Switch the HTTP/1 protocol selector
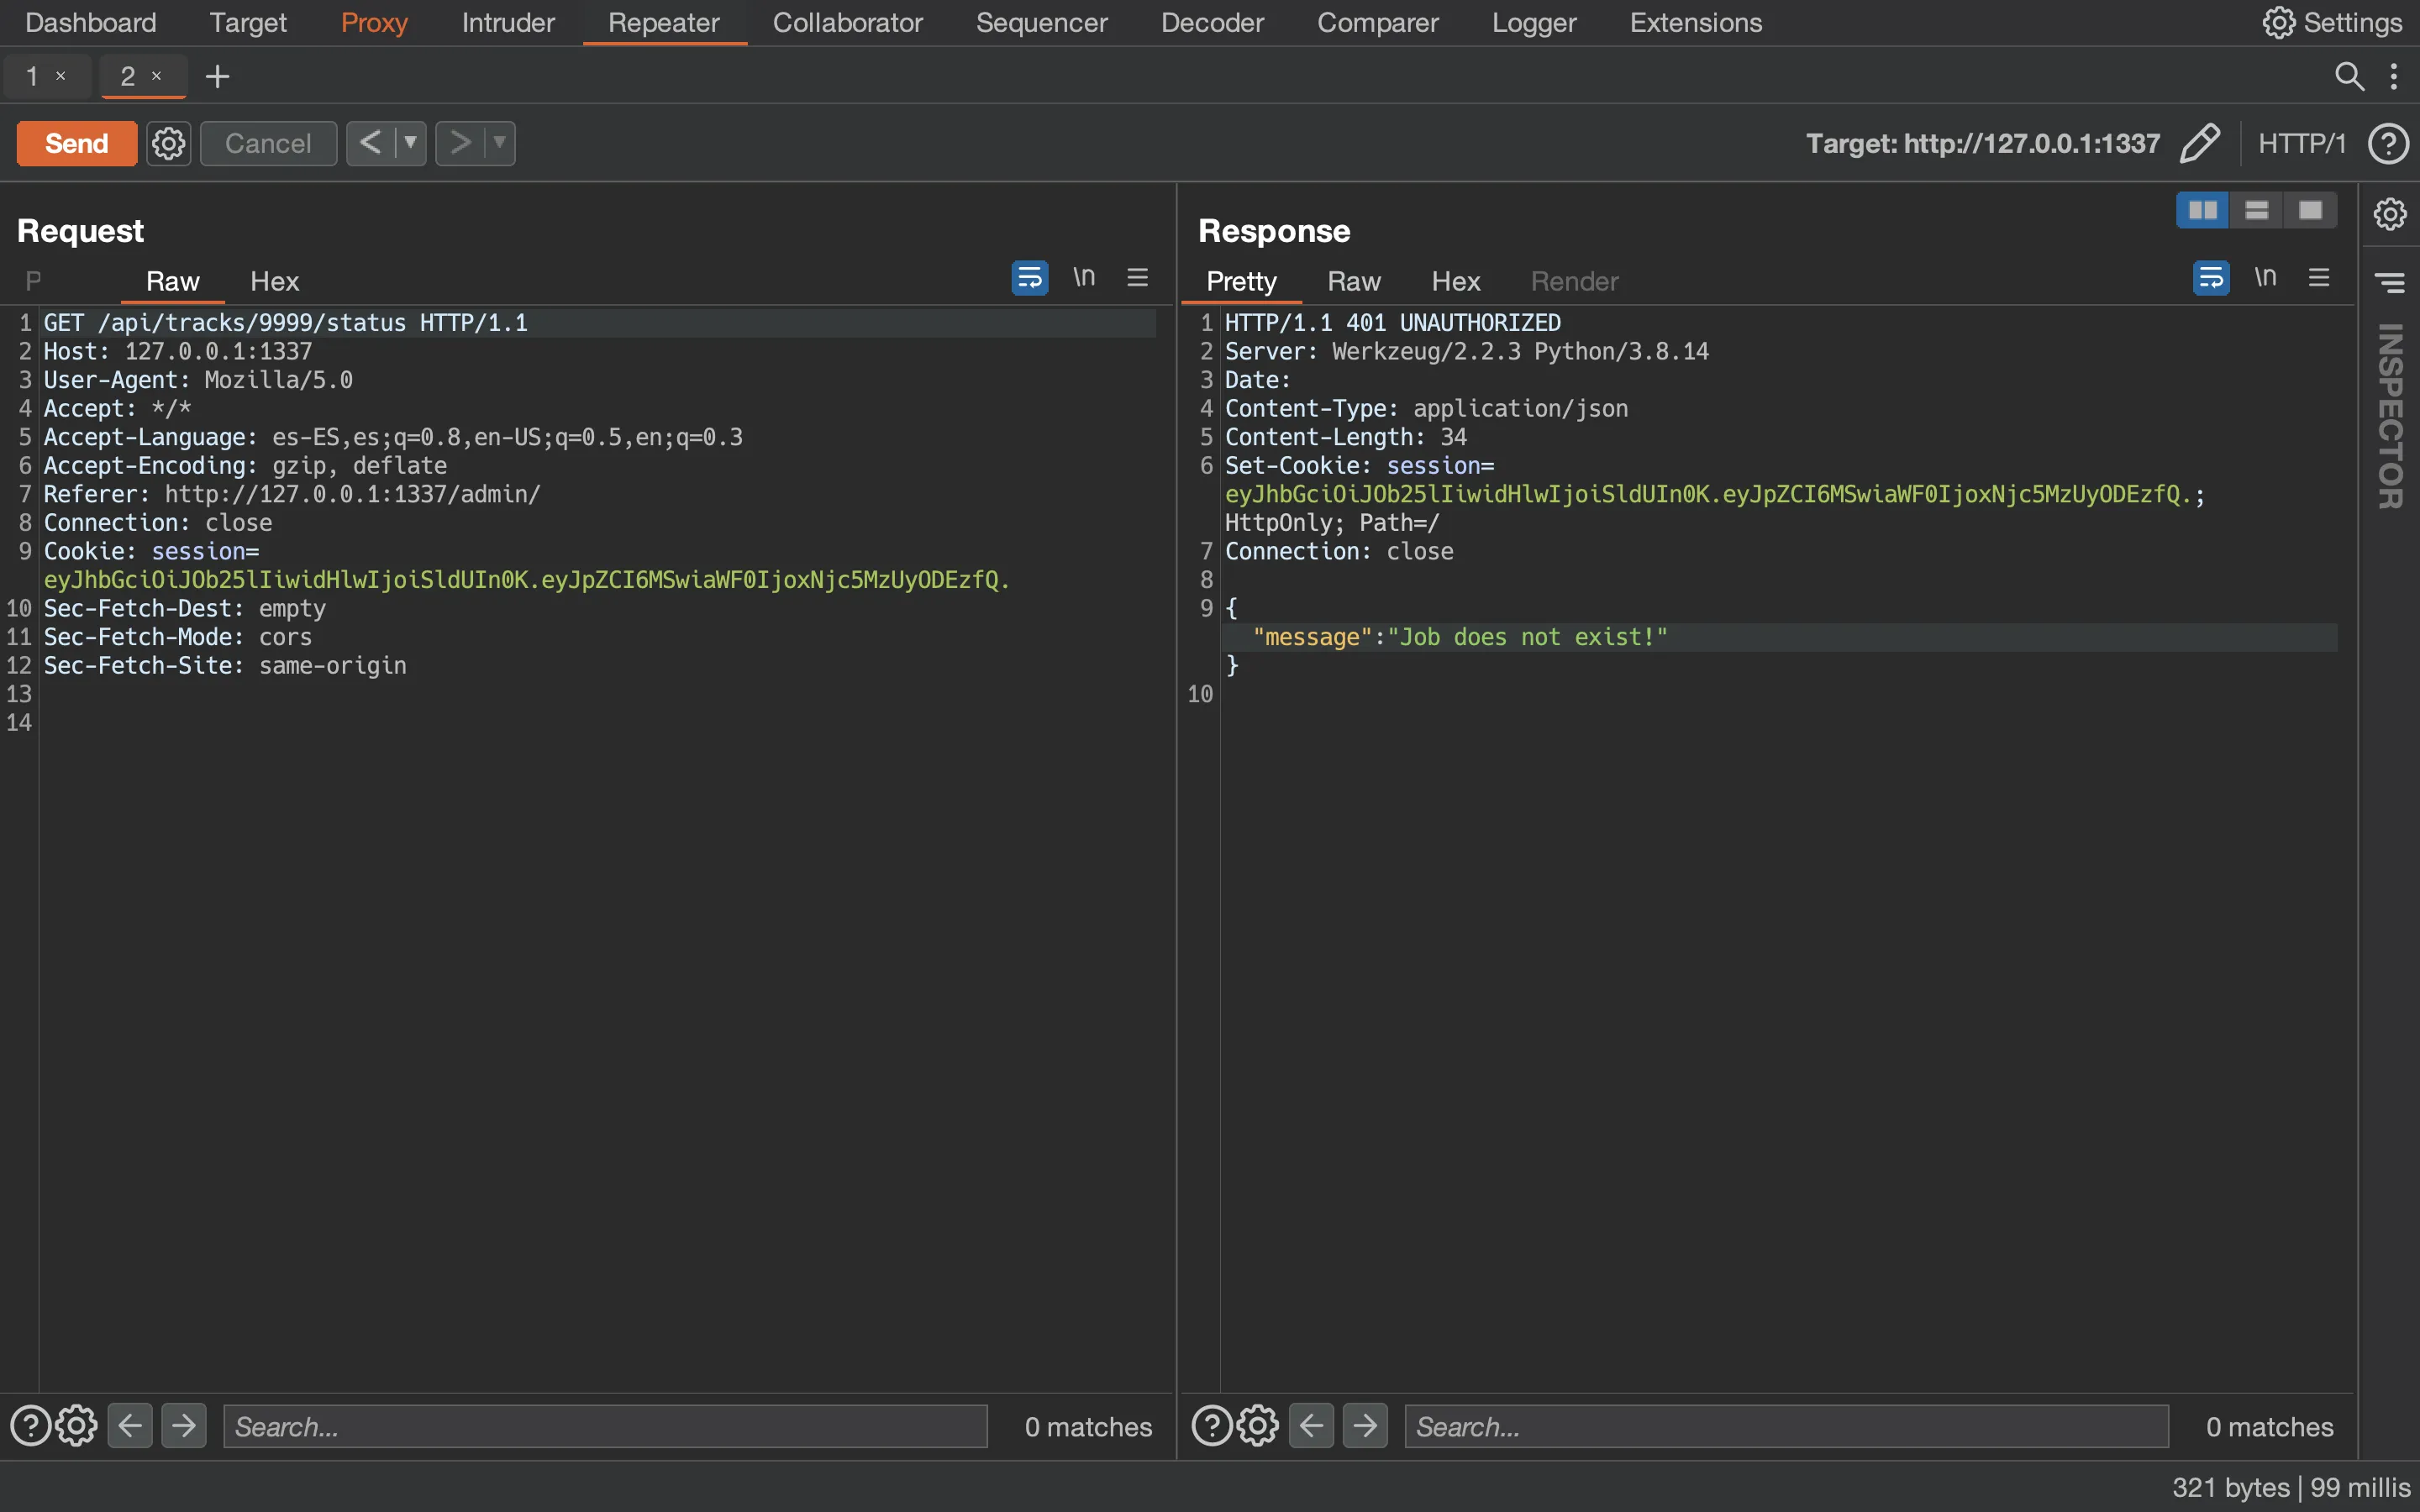The height and width of the screenshot is (1512, 2420). tap(2301, 143)
